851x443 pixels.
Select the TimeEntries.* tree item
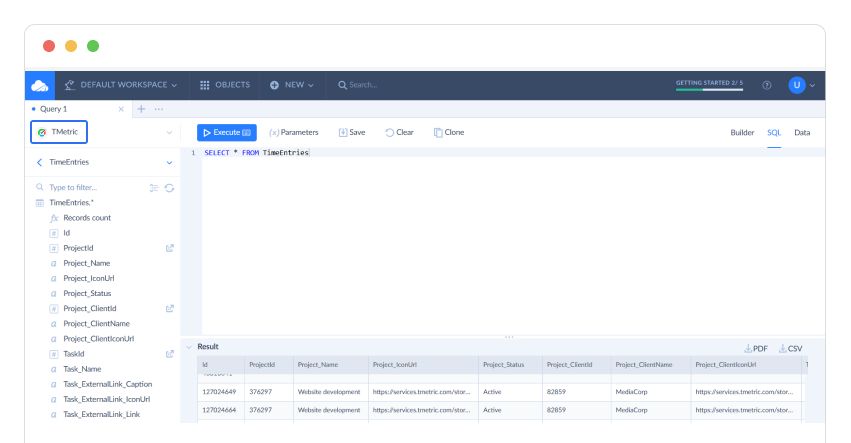click(x=71, y=202)
